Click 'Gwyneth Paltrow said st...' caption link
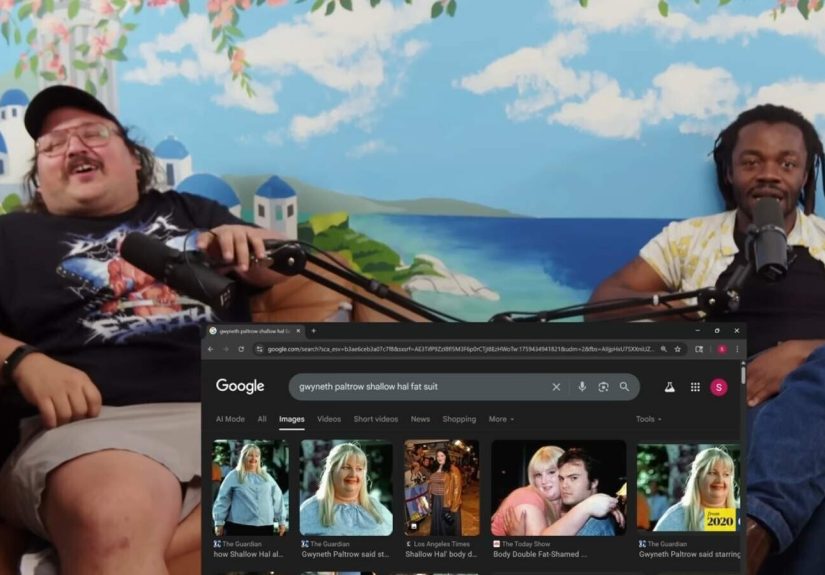The image size is (825, 575). 345,554
